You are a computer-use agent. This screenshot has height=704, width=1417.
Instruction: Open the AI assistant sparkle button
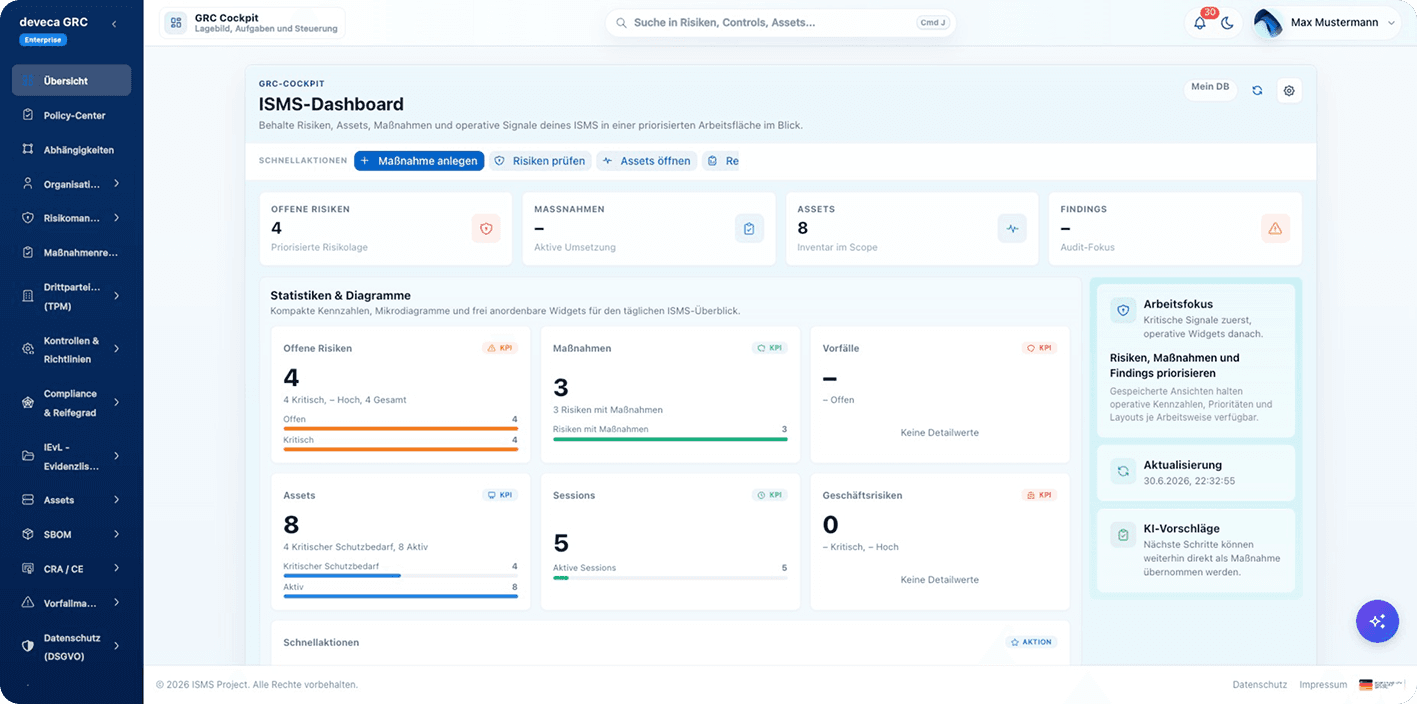click(1377, 621)
